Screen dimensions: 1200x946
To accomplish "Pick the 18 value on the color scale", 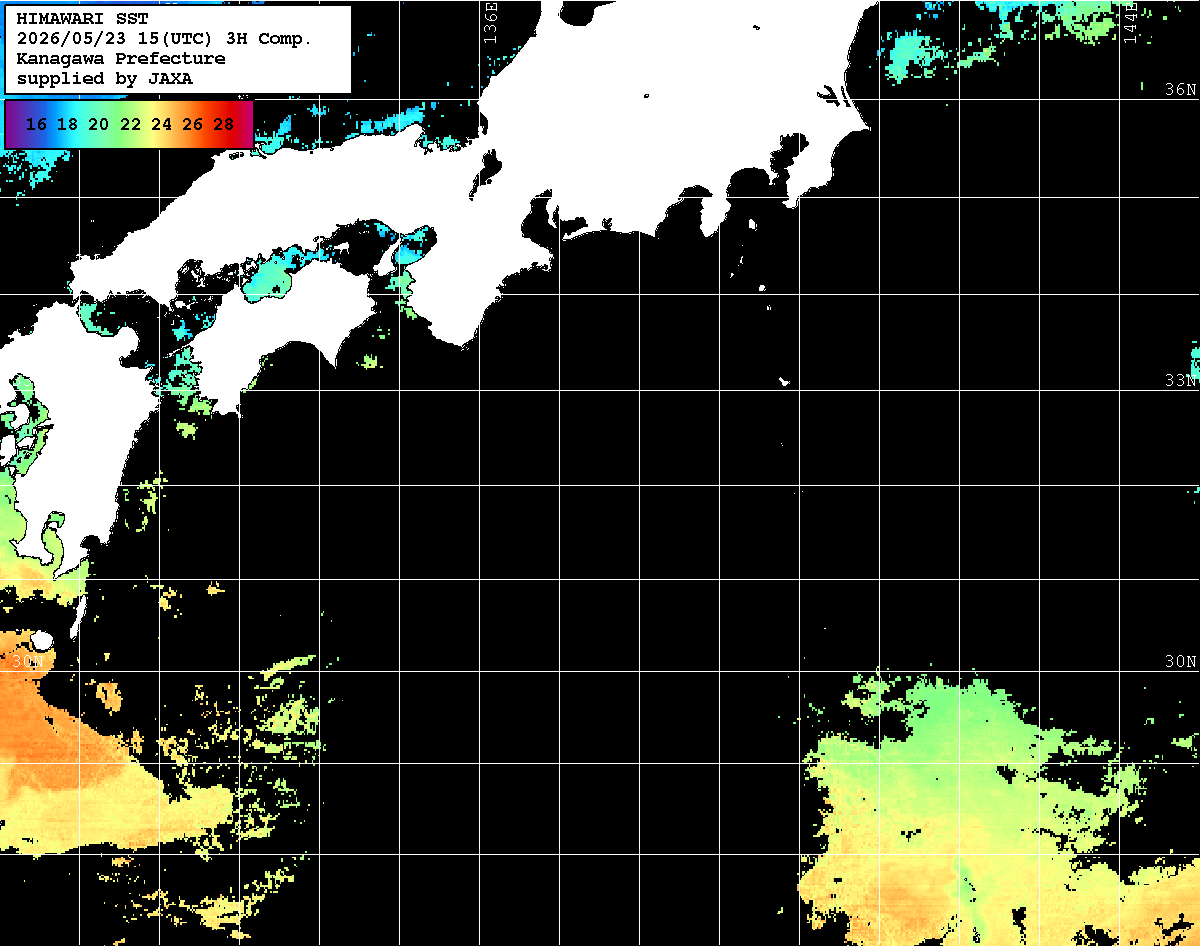I will pos(67,124).
